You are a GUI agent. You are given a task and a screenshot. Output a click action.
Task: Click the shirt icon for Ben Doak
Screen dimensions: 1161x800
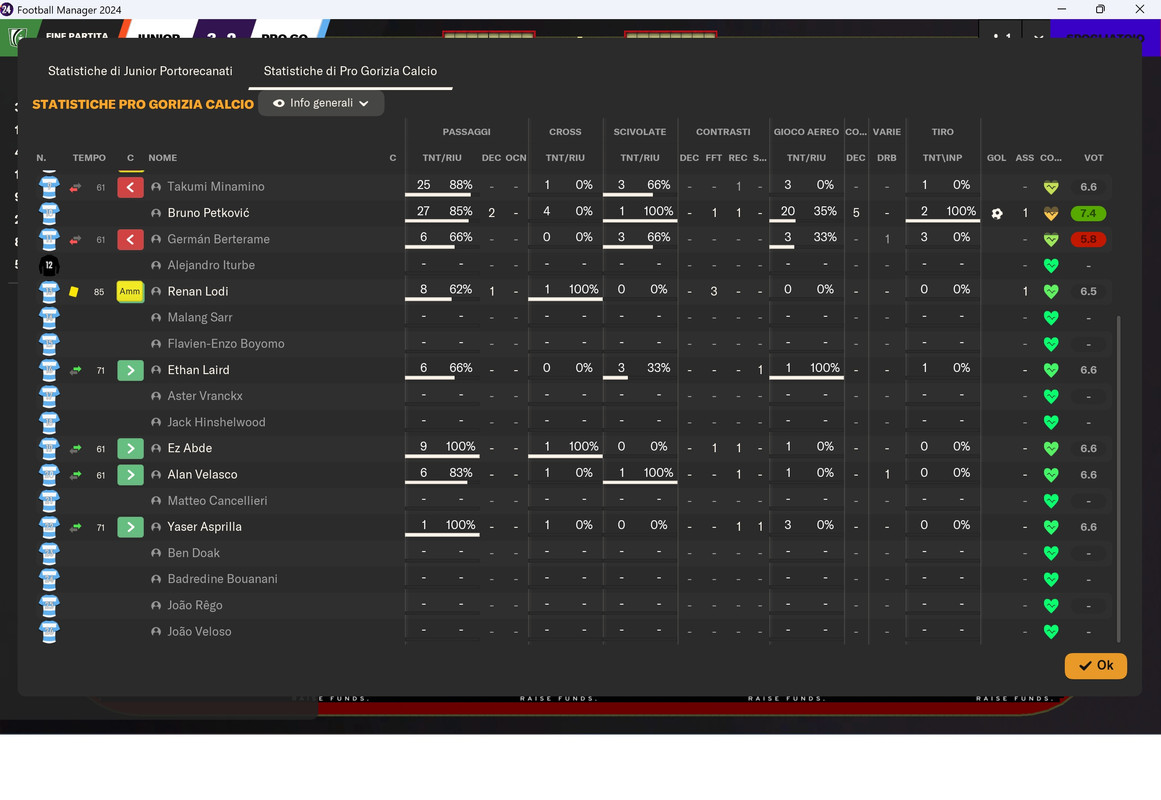(x=49, y=553)
